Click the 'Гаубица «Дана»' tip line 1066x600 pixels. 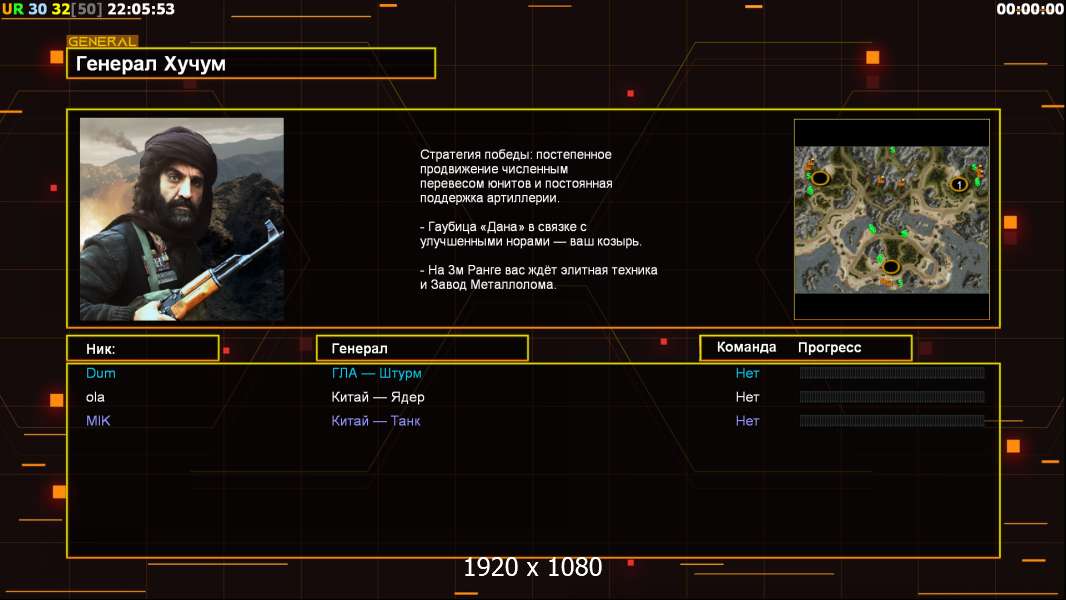pos(530,234)
